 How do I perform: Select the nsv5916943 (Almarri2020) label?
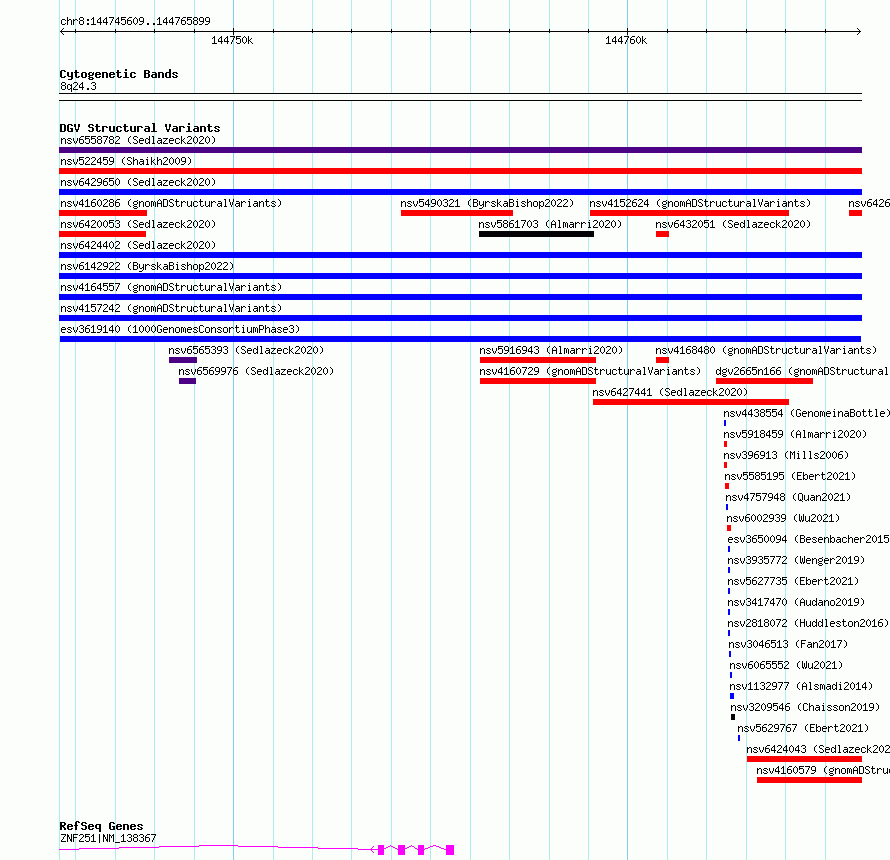[x=551, y=350]
